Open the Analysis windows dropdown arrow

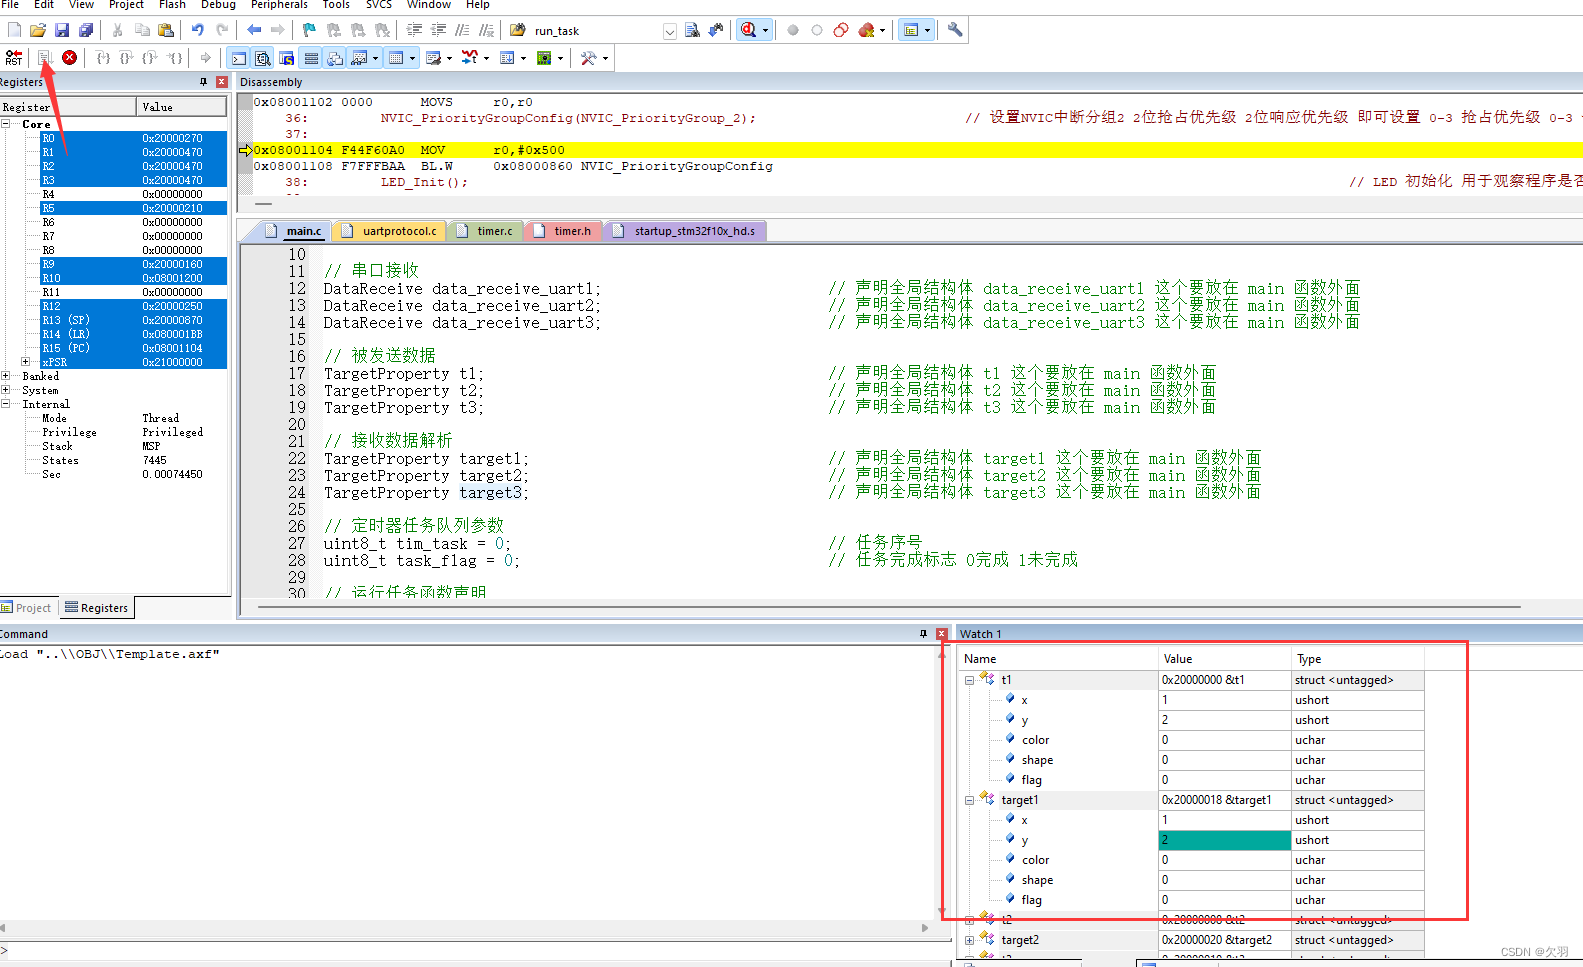[487, 58]
